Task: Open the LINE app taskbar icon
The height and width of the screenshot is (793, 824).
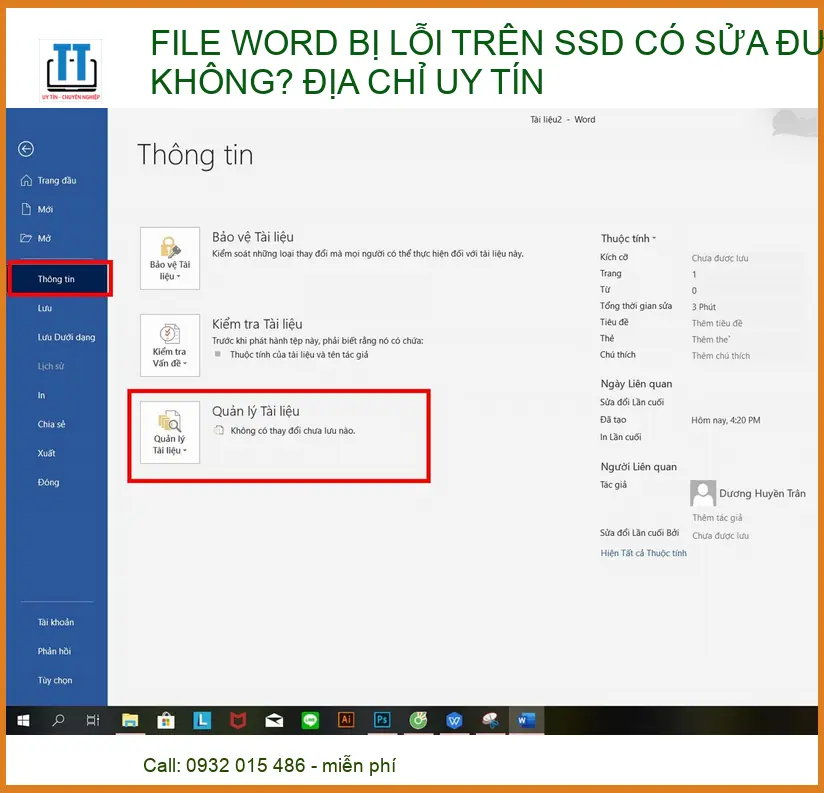Action: click(310, 719)
